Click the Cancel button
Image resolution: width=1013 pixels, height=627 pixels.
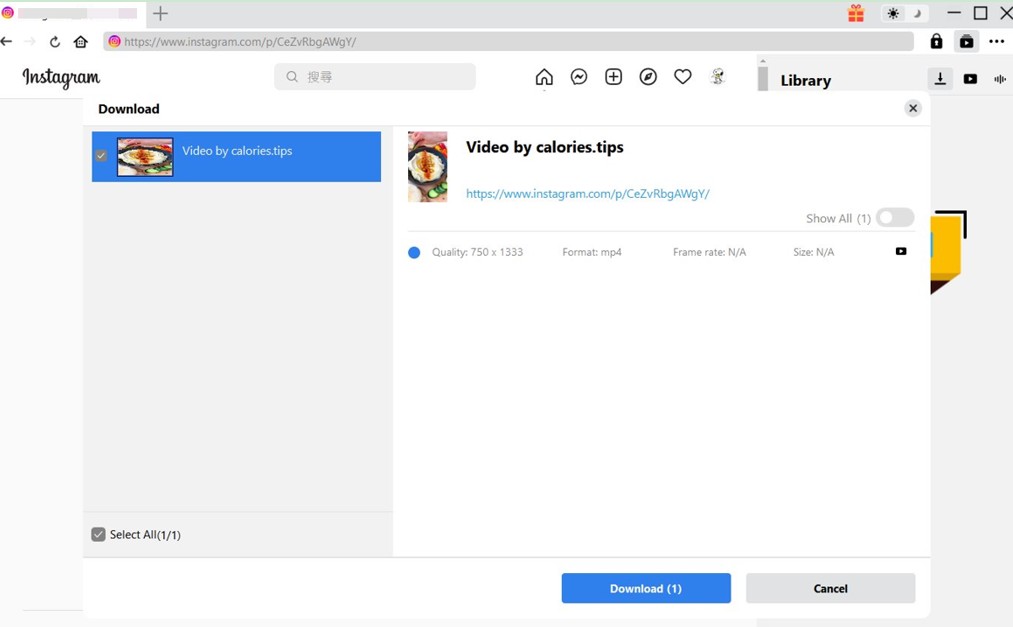tap(830, 588)
